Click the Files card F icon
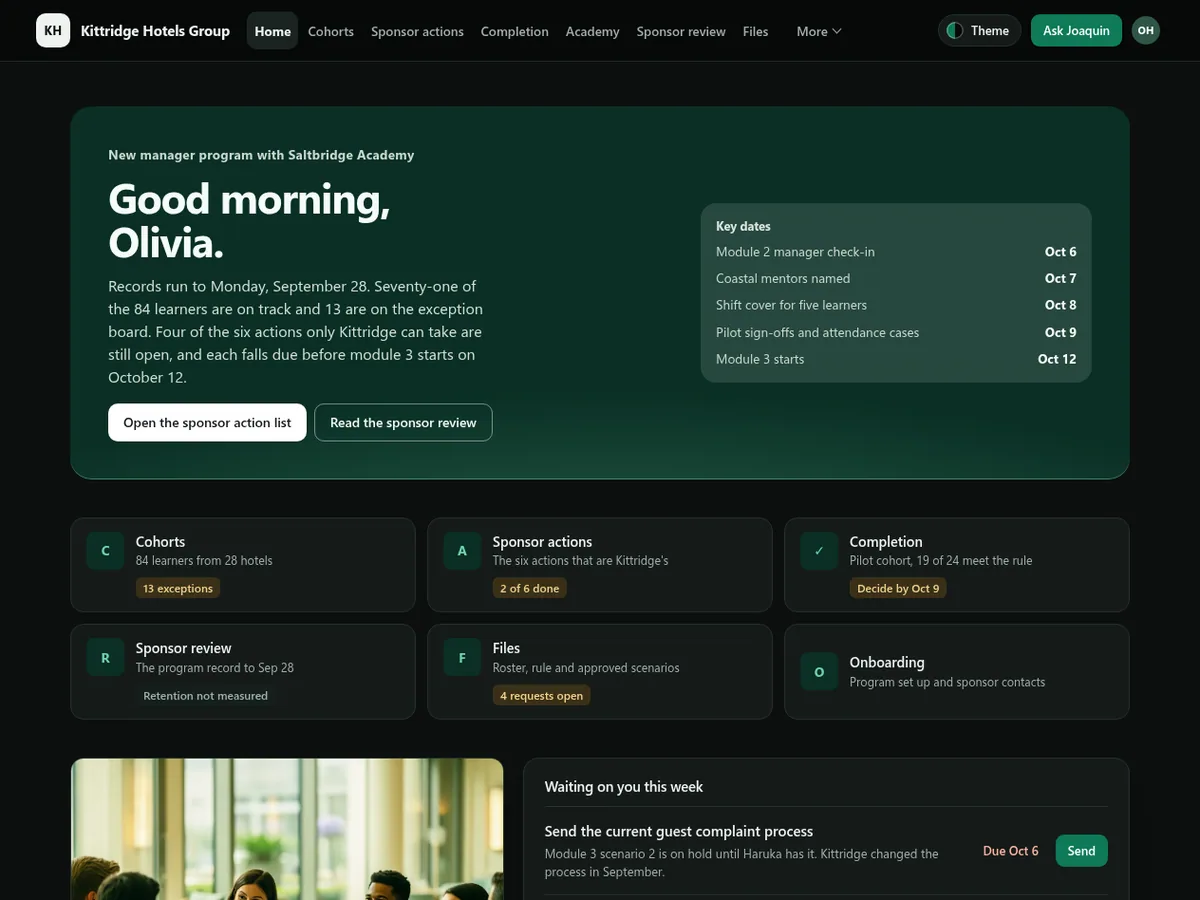 [x=462, y=658]
